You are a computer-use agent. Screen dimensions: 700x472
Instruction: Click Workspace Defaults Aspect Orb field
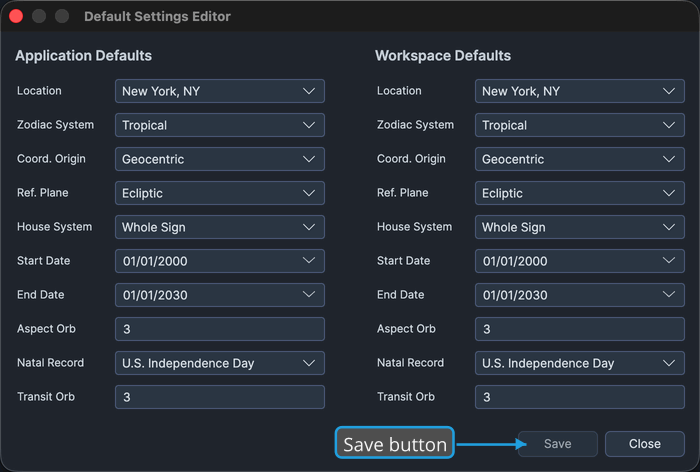[579, 329]
